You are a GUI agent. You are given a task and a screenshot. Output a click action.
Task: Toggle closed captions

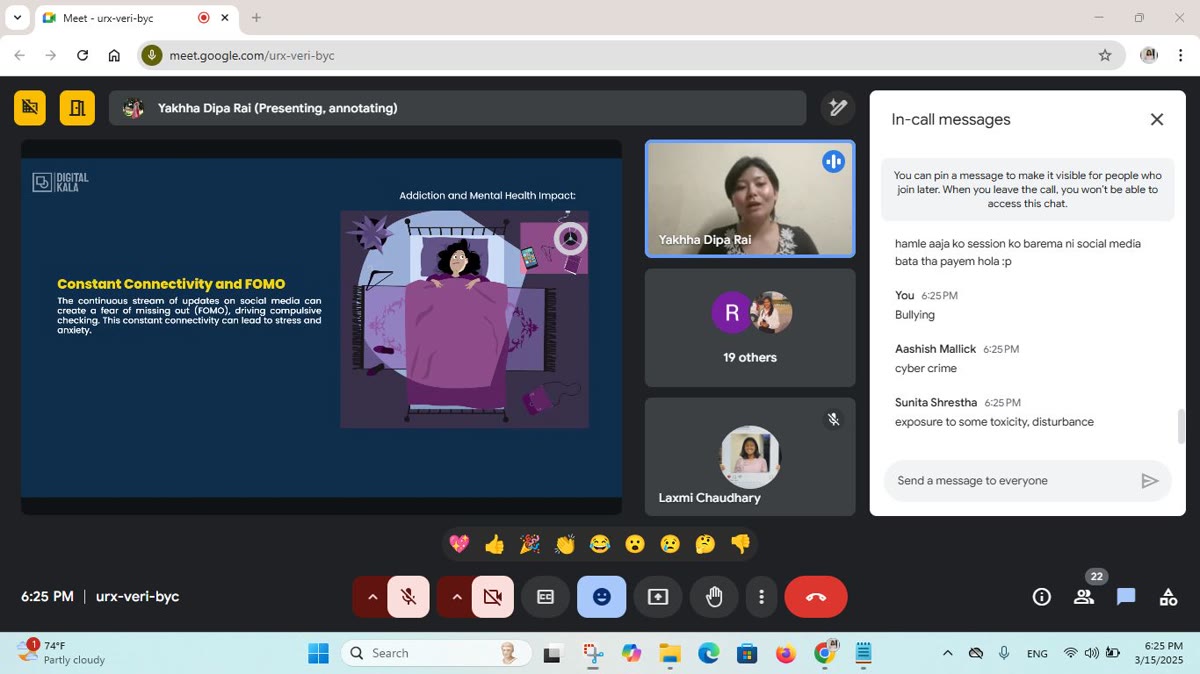click(x=546, y=597)
